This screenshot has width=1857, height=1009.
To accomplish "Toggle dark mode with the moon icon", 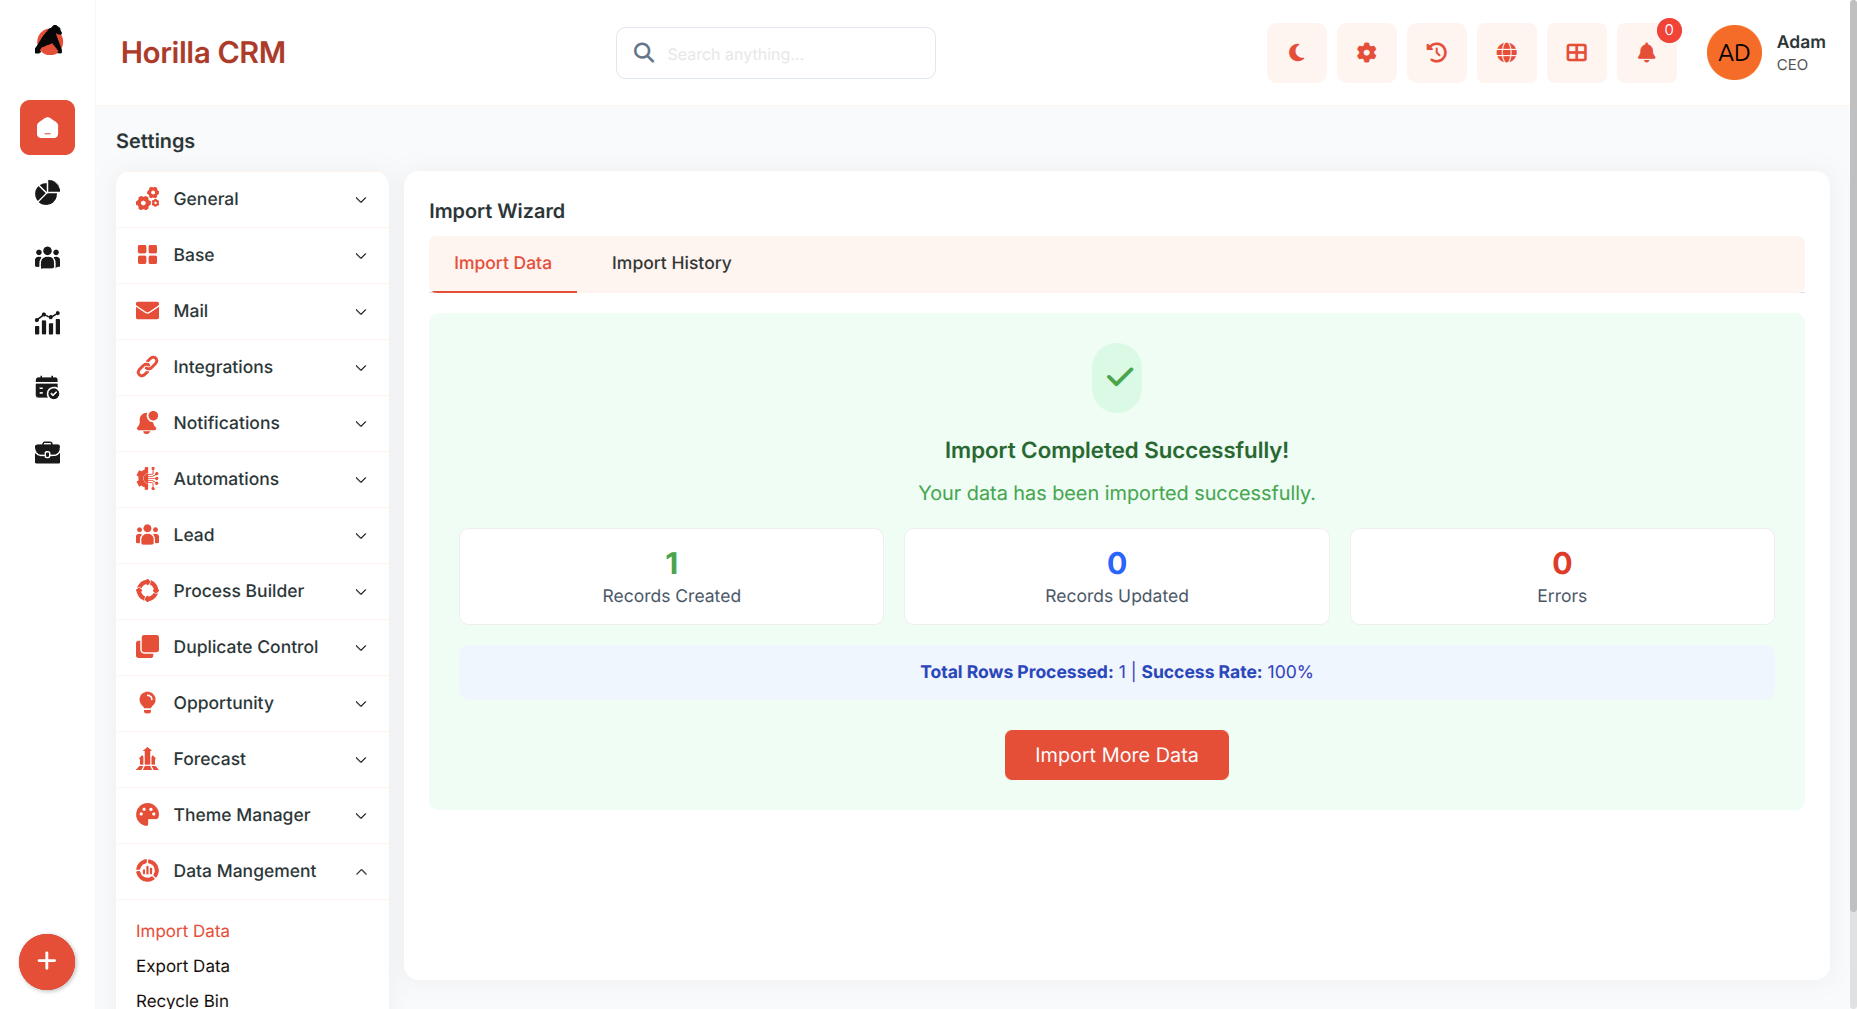I will [x=1297, y=53].
